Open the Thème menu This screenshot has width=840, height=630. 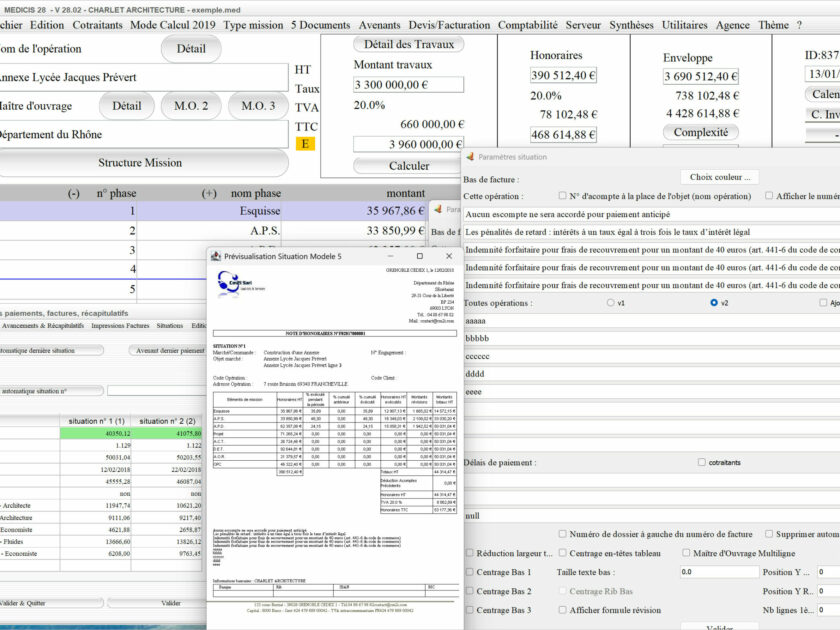tap(773, 25)
